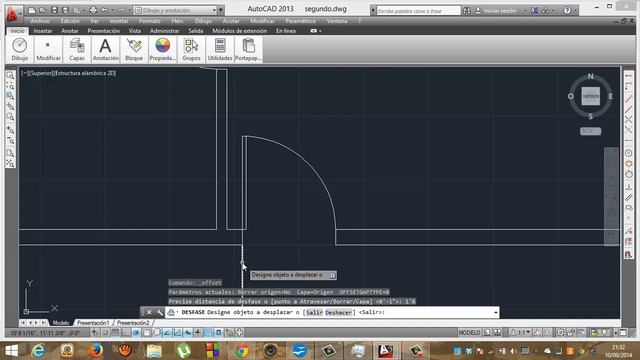Viewport: 640px width, 360px height.
Task: Open the Portapapeles clipboard panel
Action: (248, 49)
